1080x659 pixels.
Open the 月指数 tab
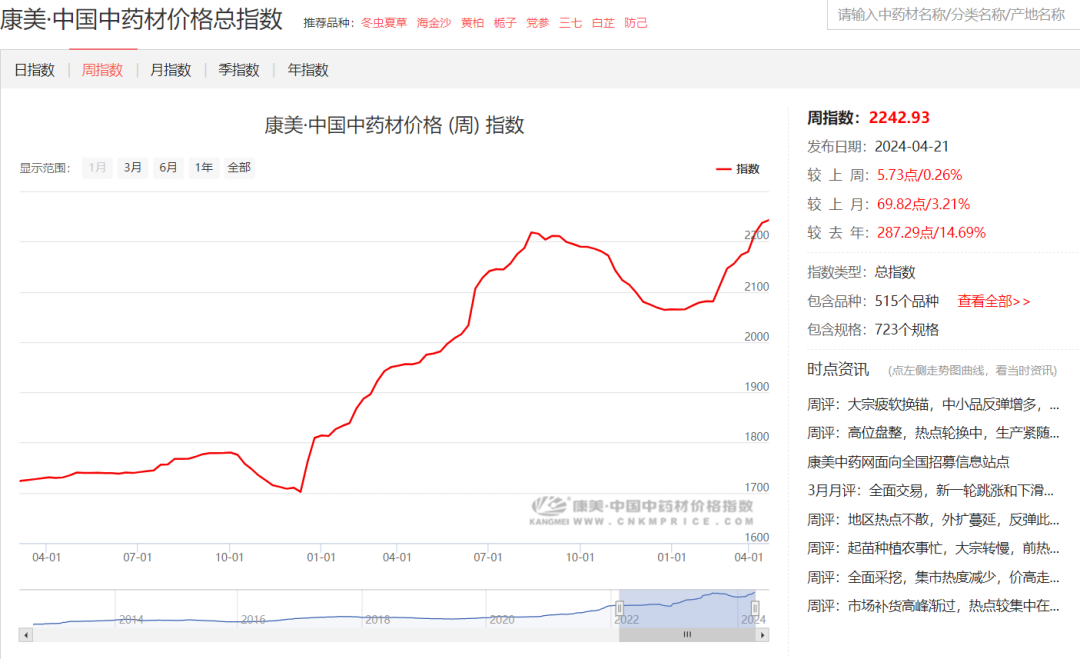(170, 70)
